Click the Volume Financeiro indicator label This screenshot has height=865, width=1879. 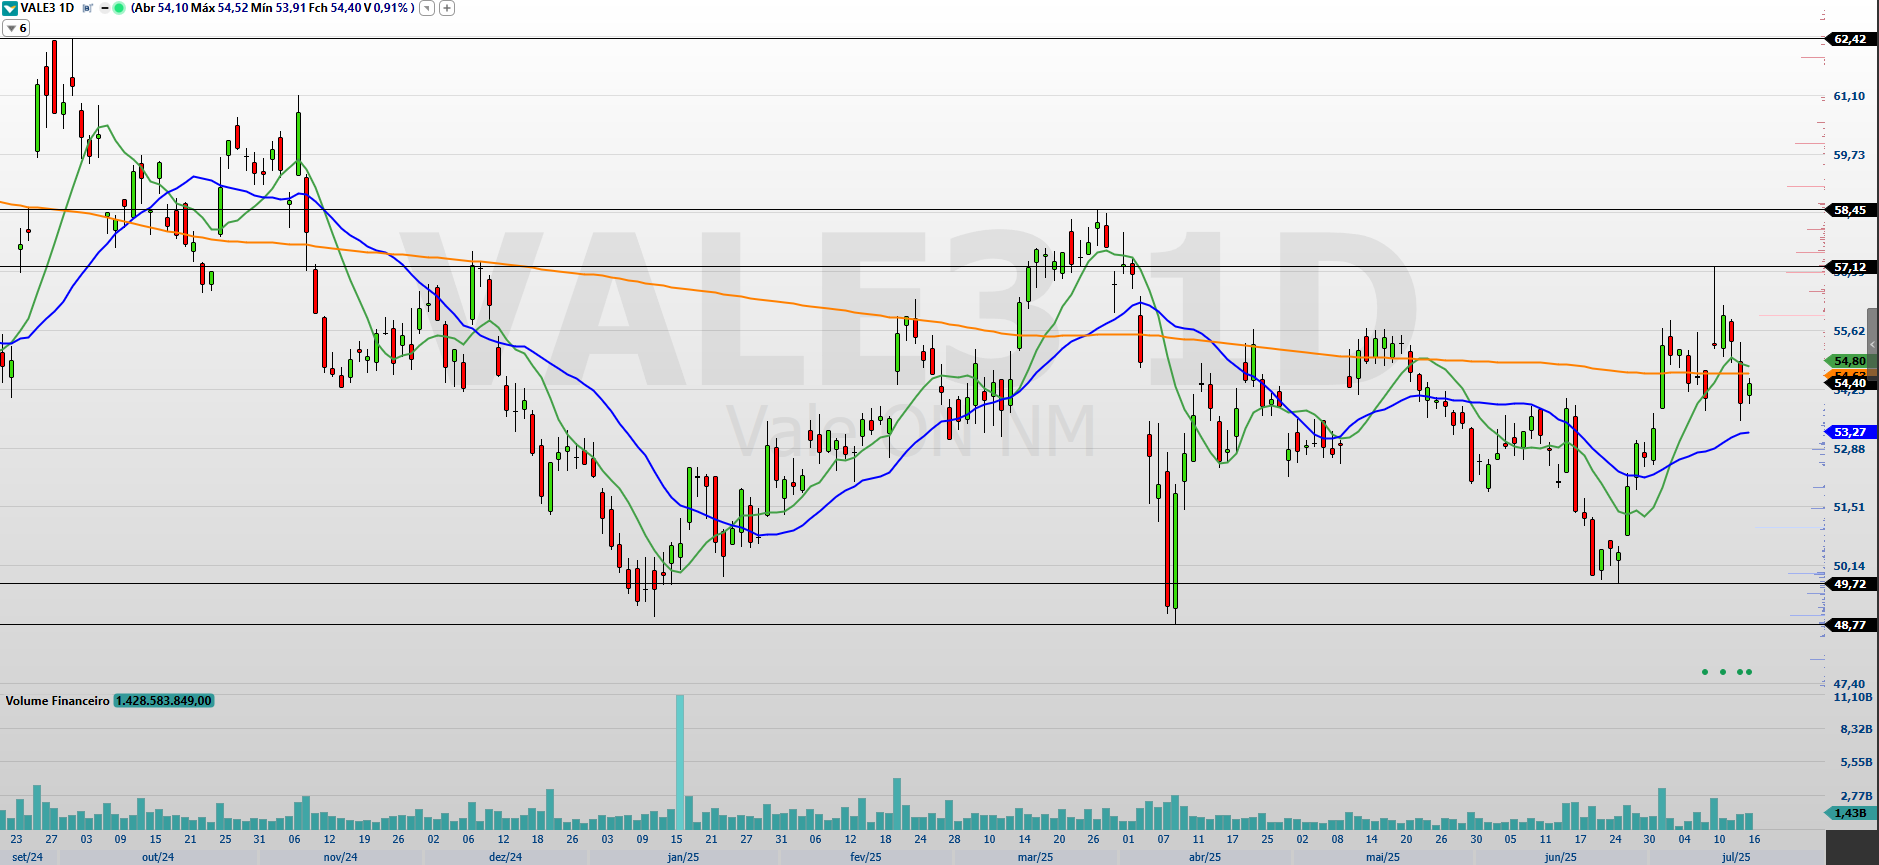pyautogui.click(x=57, y=701)
